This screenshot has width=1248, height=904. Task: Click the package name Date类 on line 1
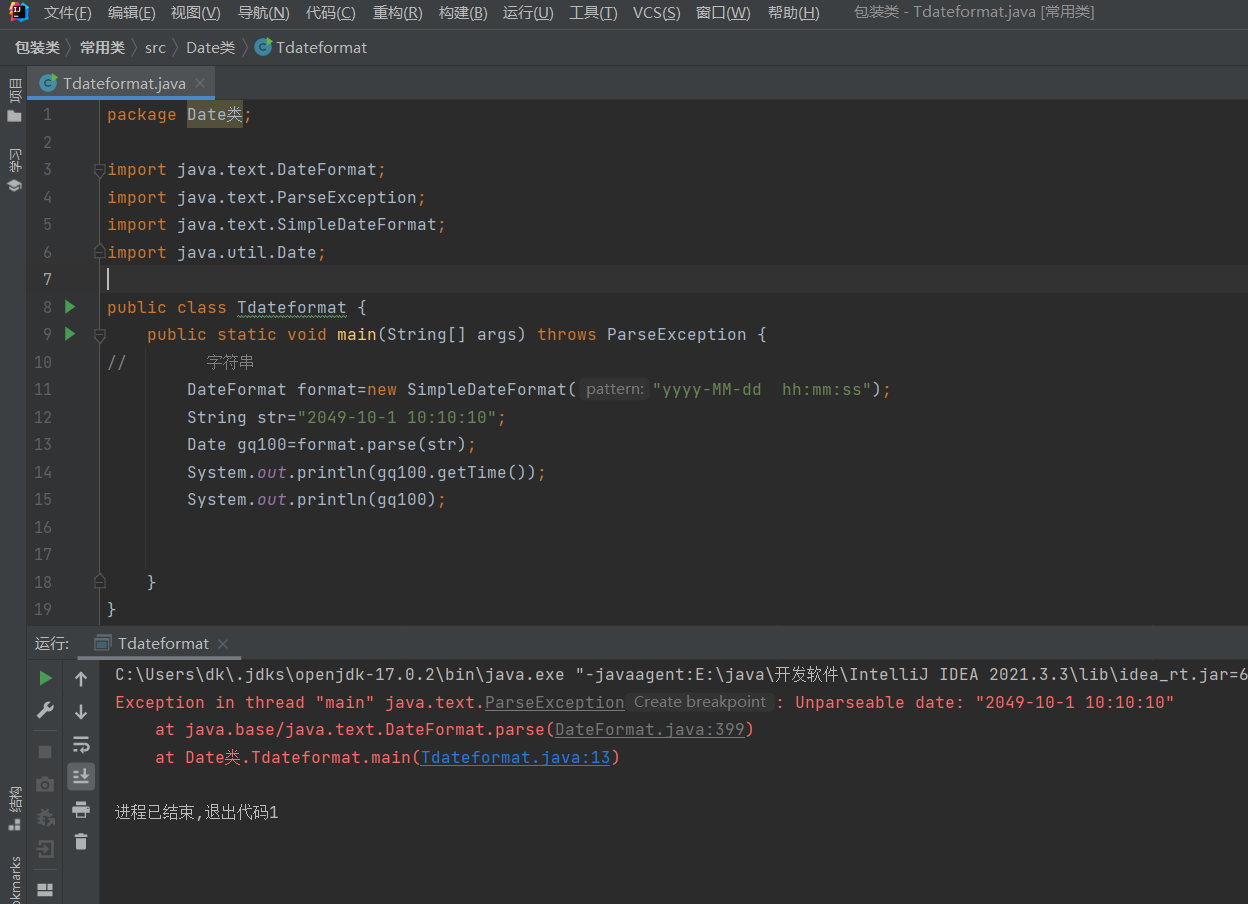[215, 115]
